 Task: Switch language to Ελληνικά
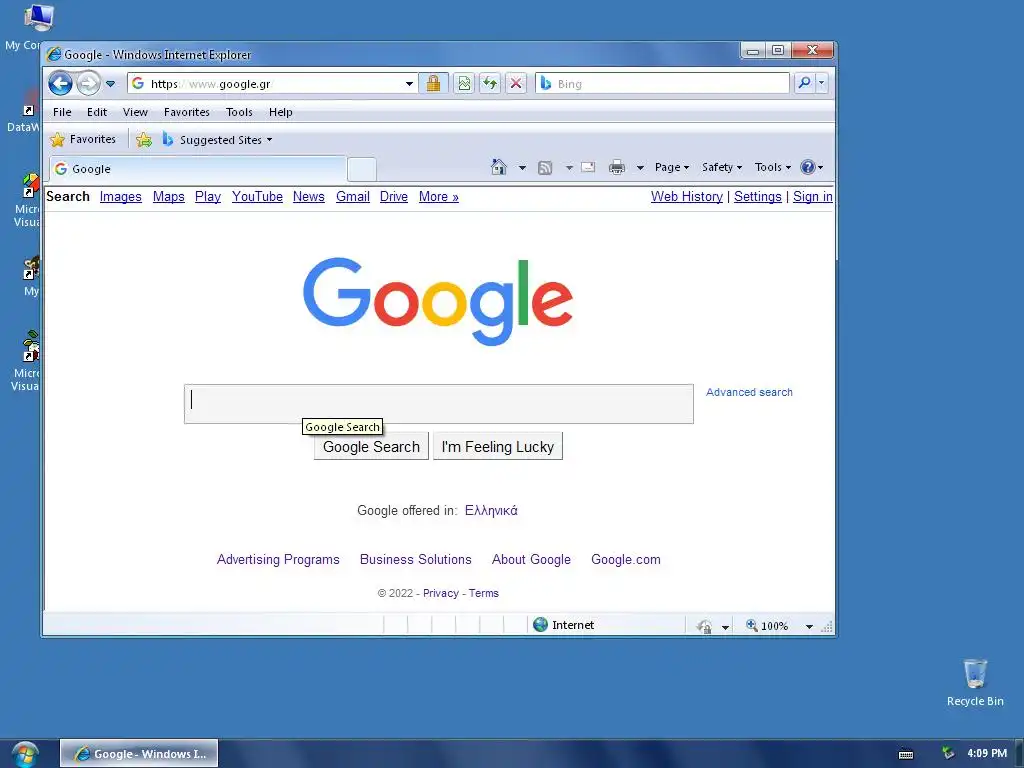coord(491,511)
